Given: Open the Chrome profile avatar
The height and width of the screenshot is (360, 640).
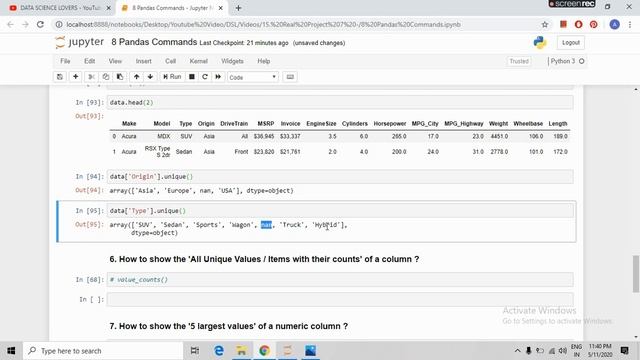Looking at the screenshot, I should click(x=614, y=24).
